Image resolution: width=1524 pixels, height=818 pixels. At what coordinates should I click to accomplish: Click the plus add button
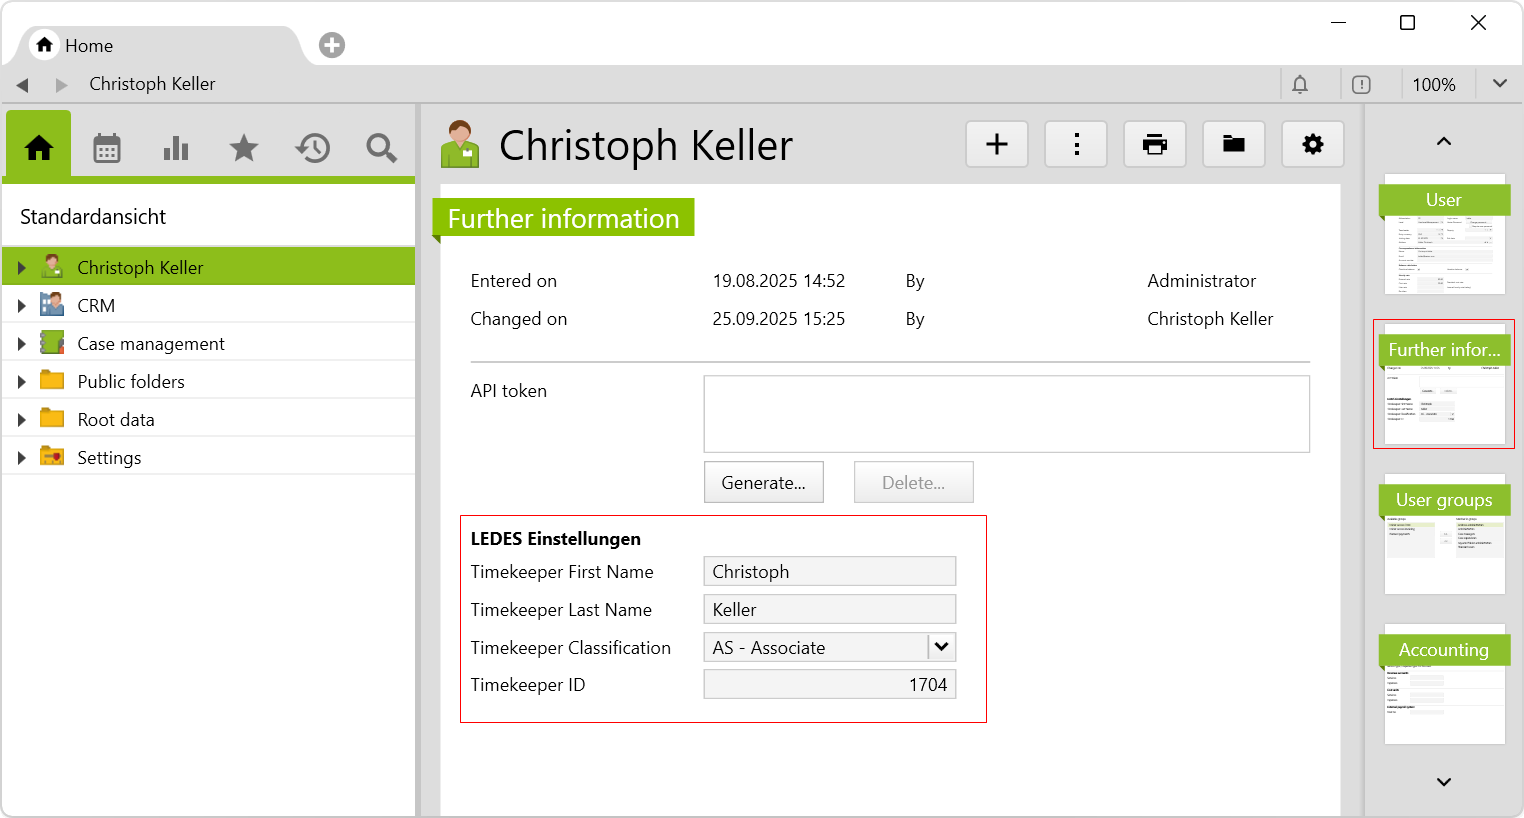coord(996,144)
